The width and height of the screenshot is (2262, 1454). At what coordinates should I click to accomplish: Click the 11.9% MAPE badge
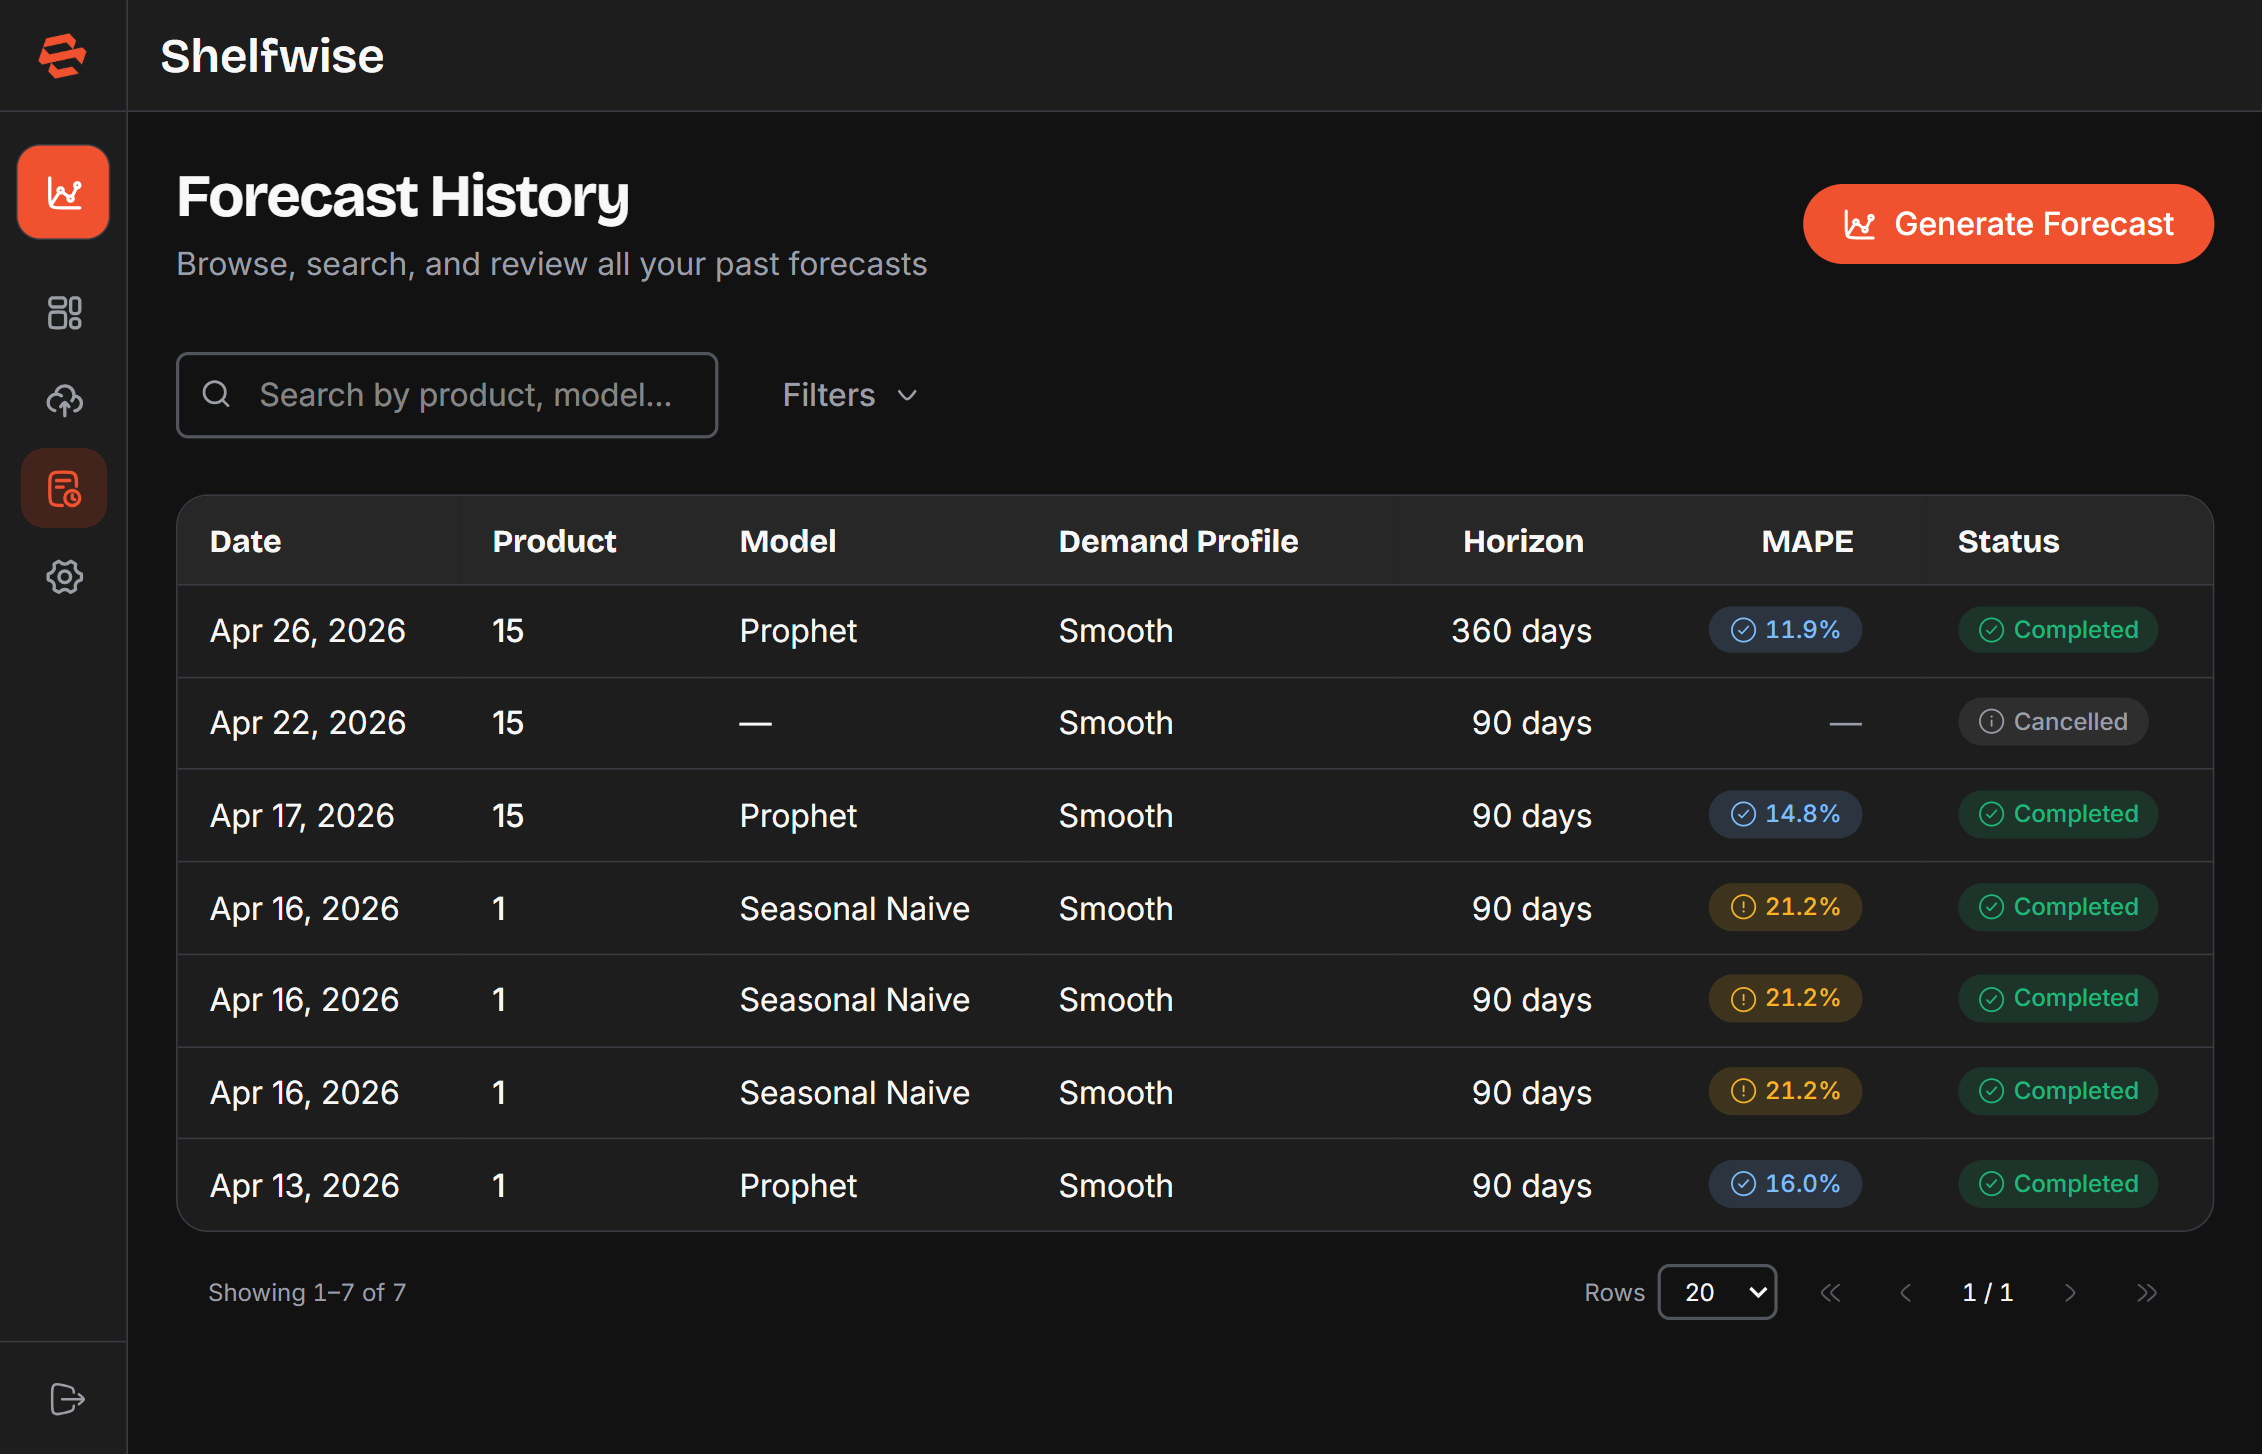click(1785, 630)
